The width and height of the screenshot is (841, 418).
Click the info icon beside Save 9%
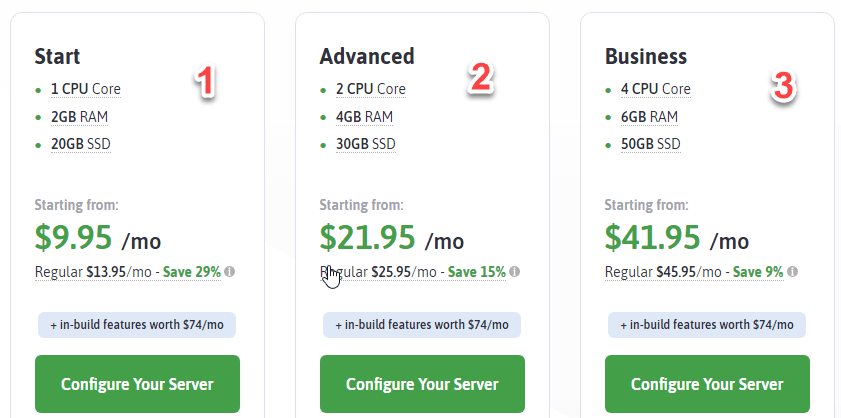[792, 272]
